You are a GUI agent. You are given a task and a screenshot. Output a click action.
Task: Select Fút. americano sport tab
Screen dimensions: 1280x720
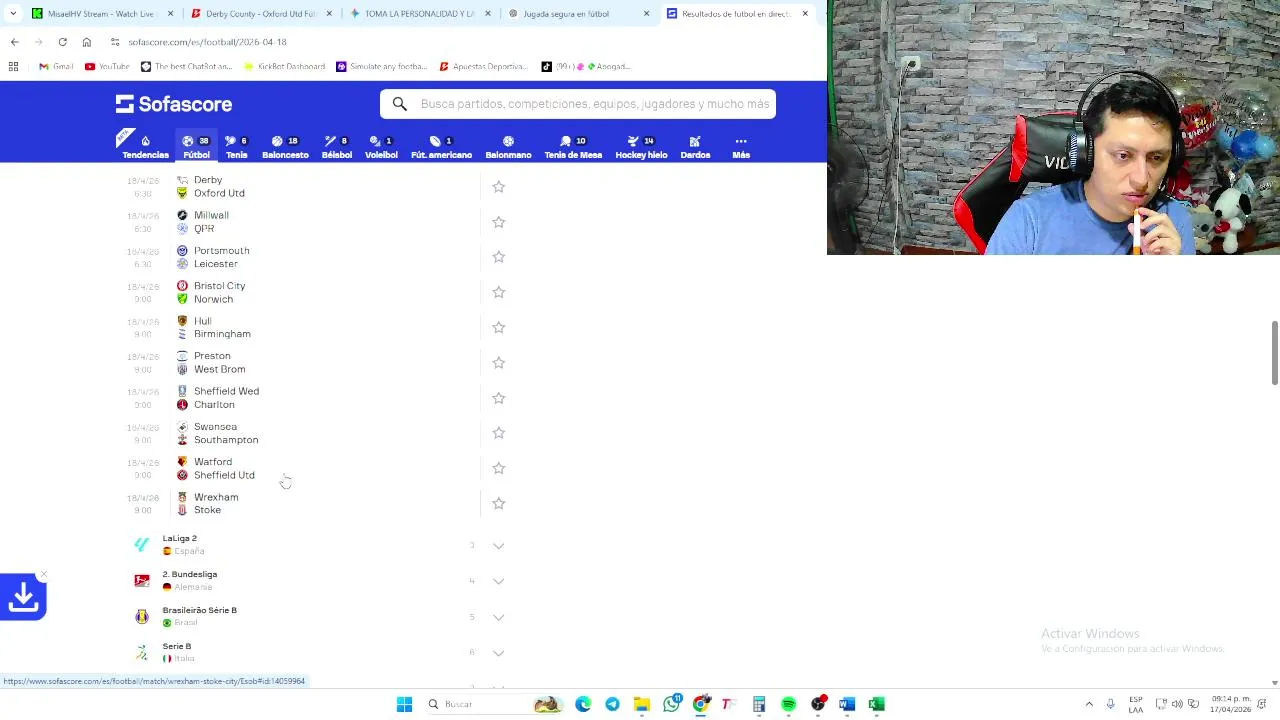(441, 147)
